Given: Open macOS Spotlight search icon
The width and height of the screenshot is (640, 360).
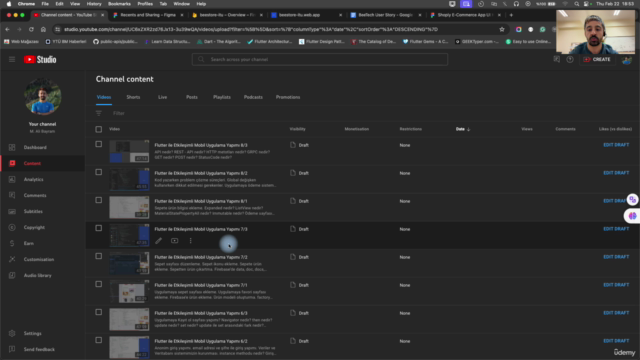Looking at the screenshot, I should 576,4.
